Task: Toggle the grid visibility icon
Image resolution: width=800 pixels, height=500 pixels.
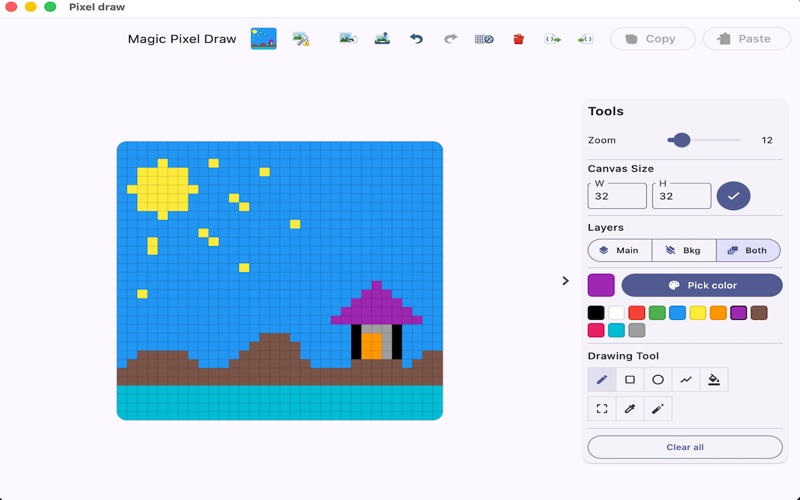Action: pos(484,39)
